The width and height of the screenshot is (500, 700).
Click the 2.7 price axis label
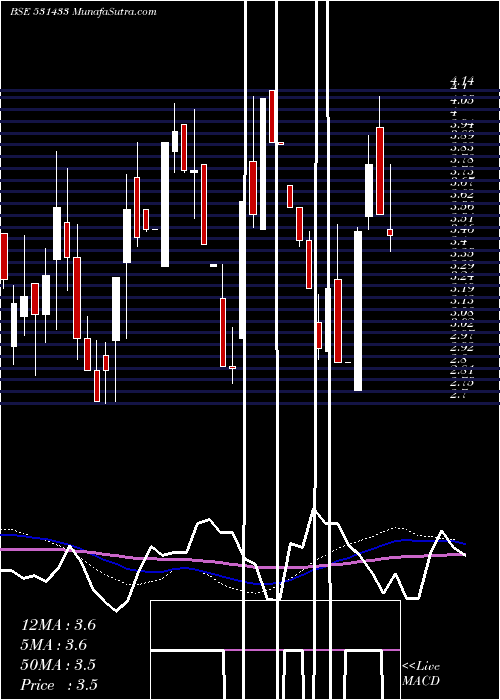[458, 395]
